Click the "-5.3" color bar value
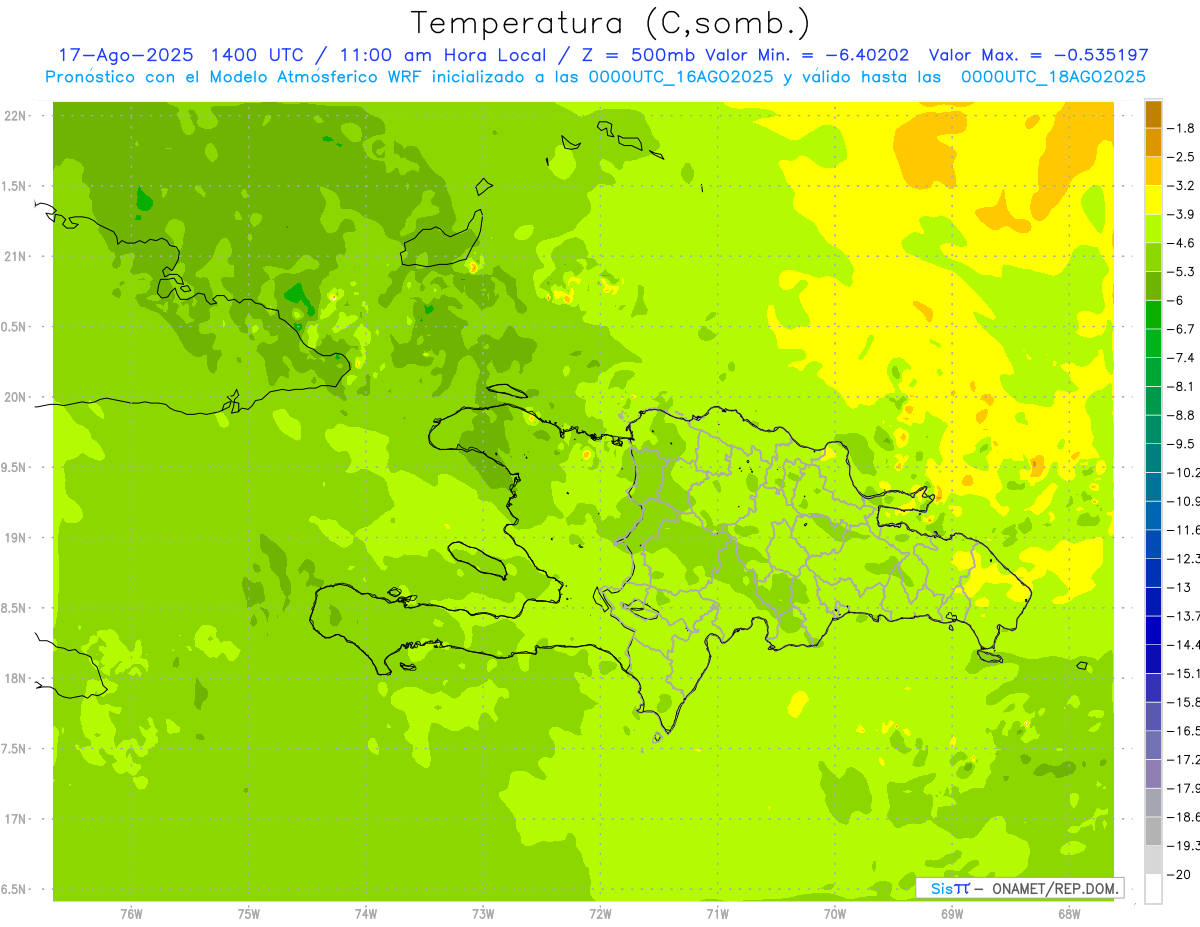 1181,271
